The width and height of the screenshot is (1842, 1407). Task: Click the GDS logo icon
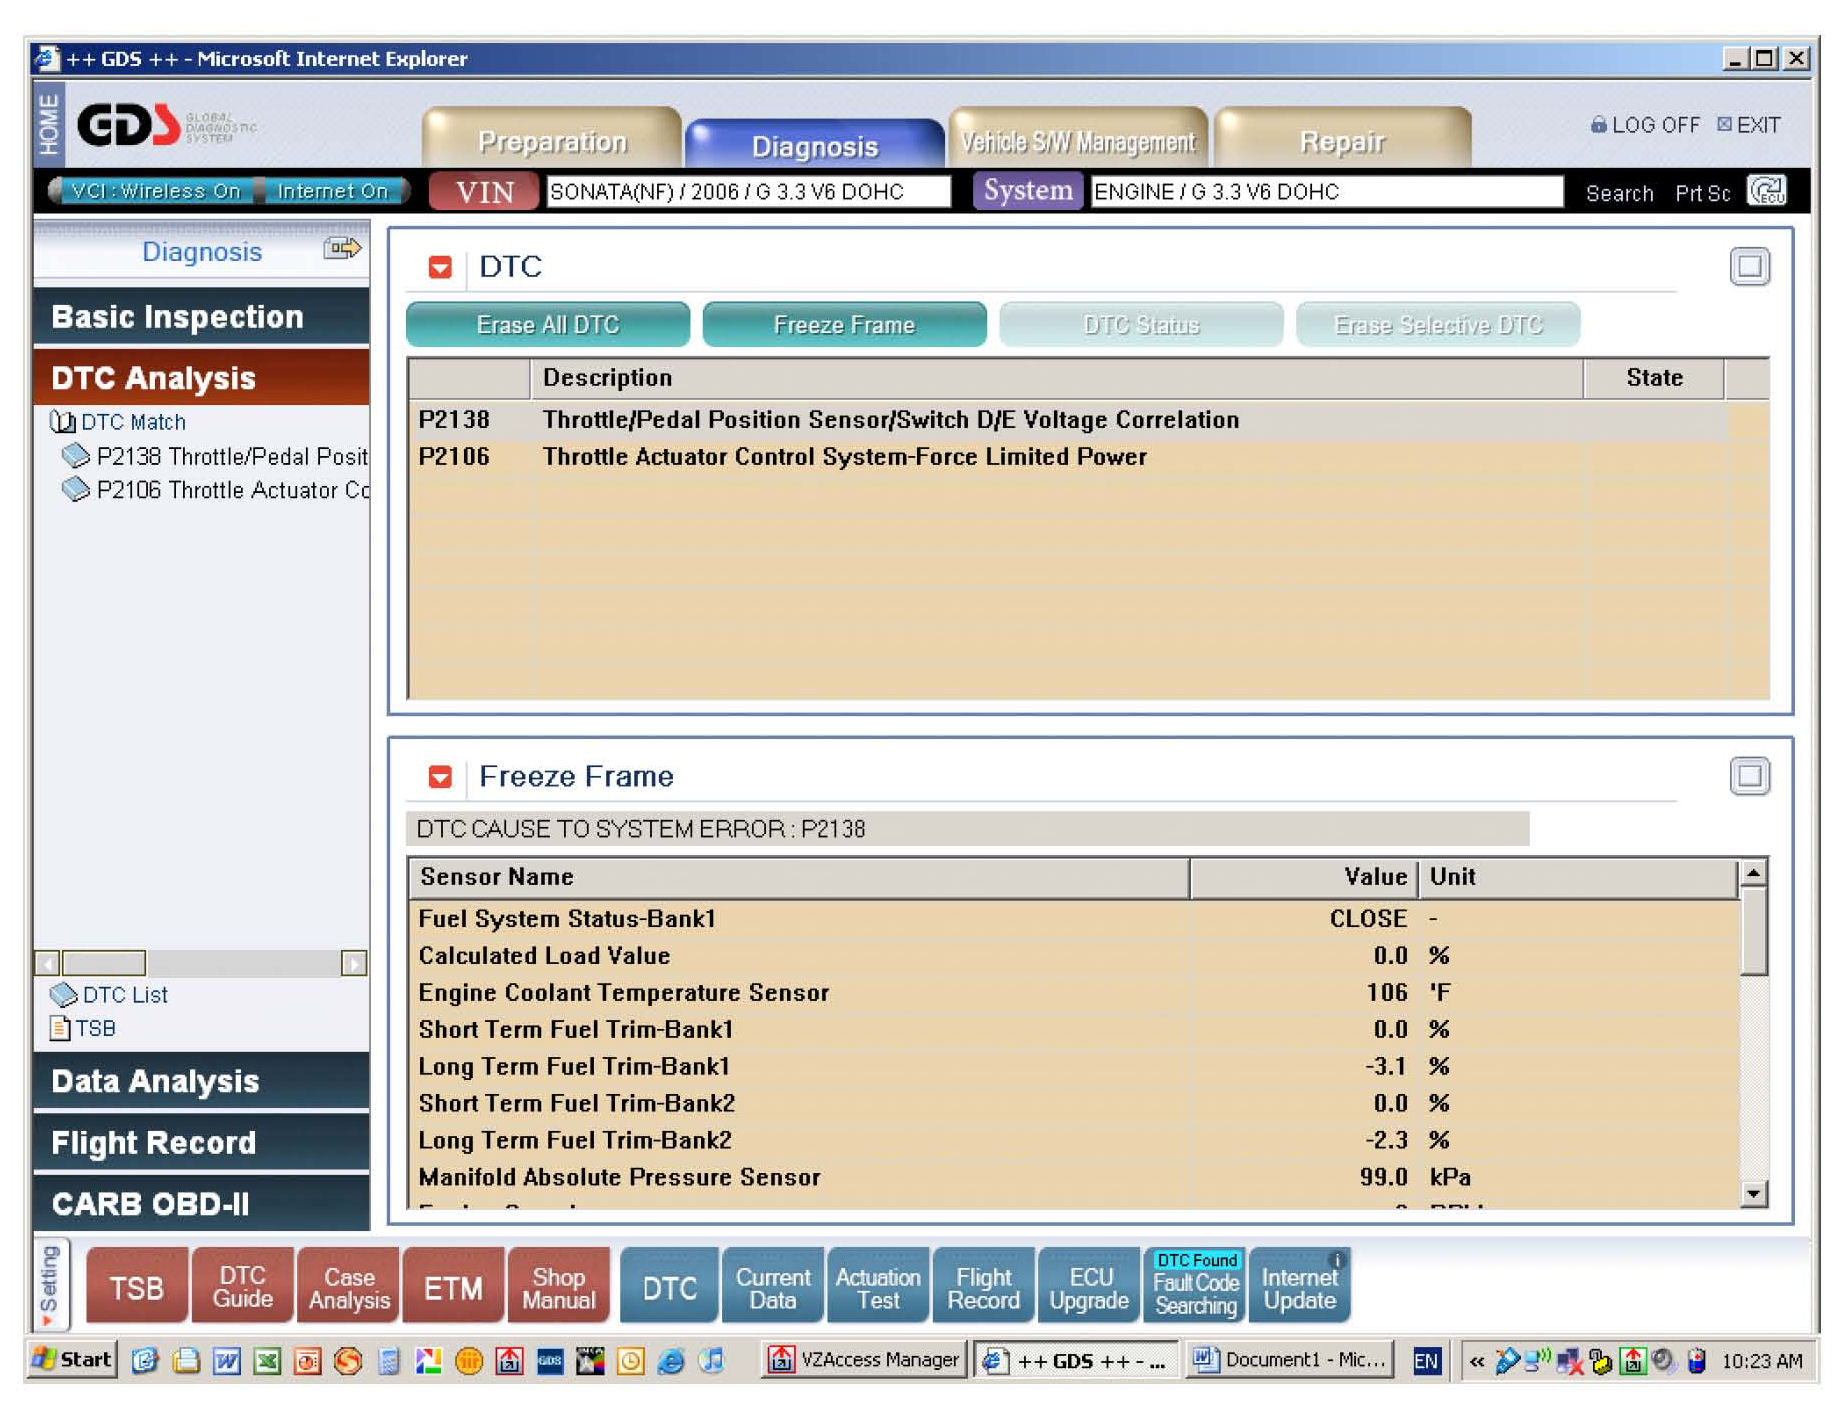point(129,126)
